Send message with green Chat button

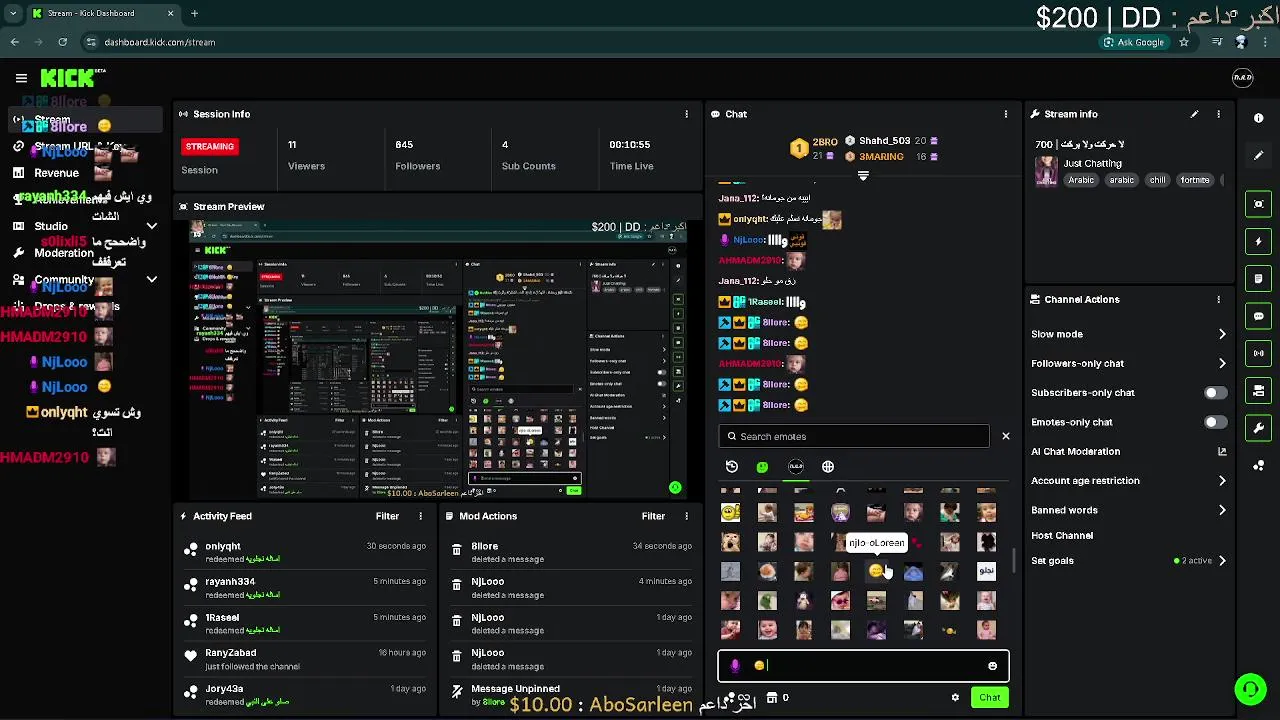(x=989, y=698)
